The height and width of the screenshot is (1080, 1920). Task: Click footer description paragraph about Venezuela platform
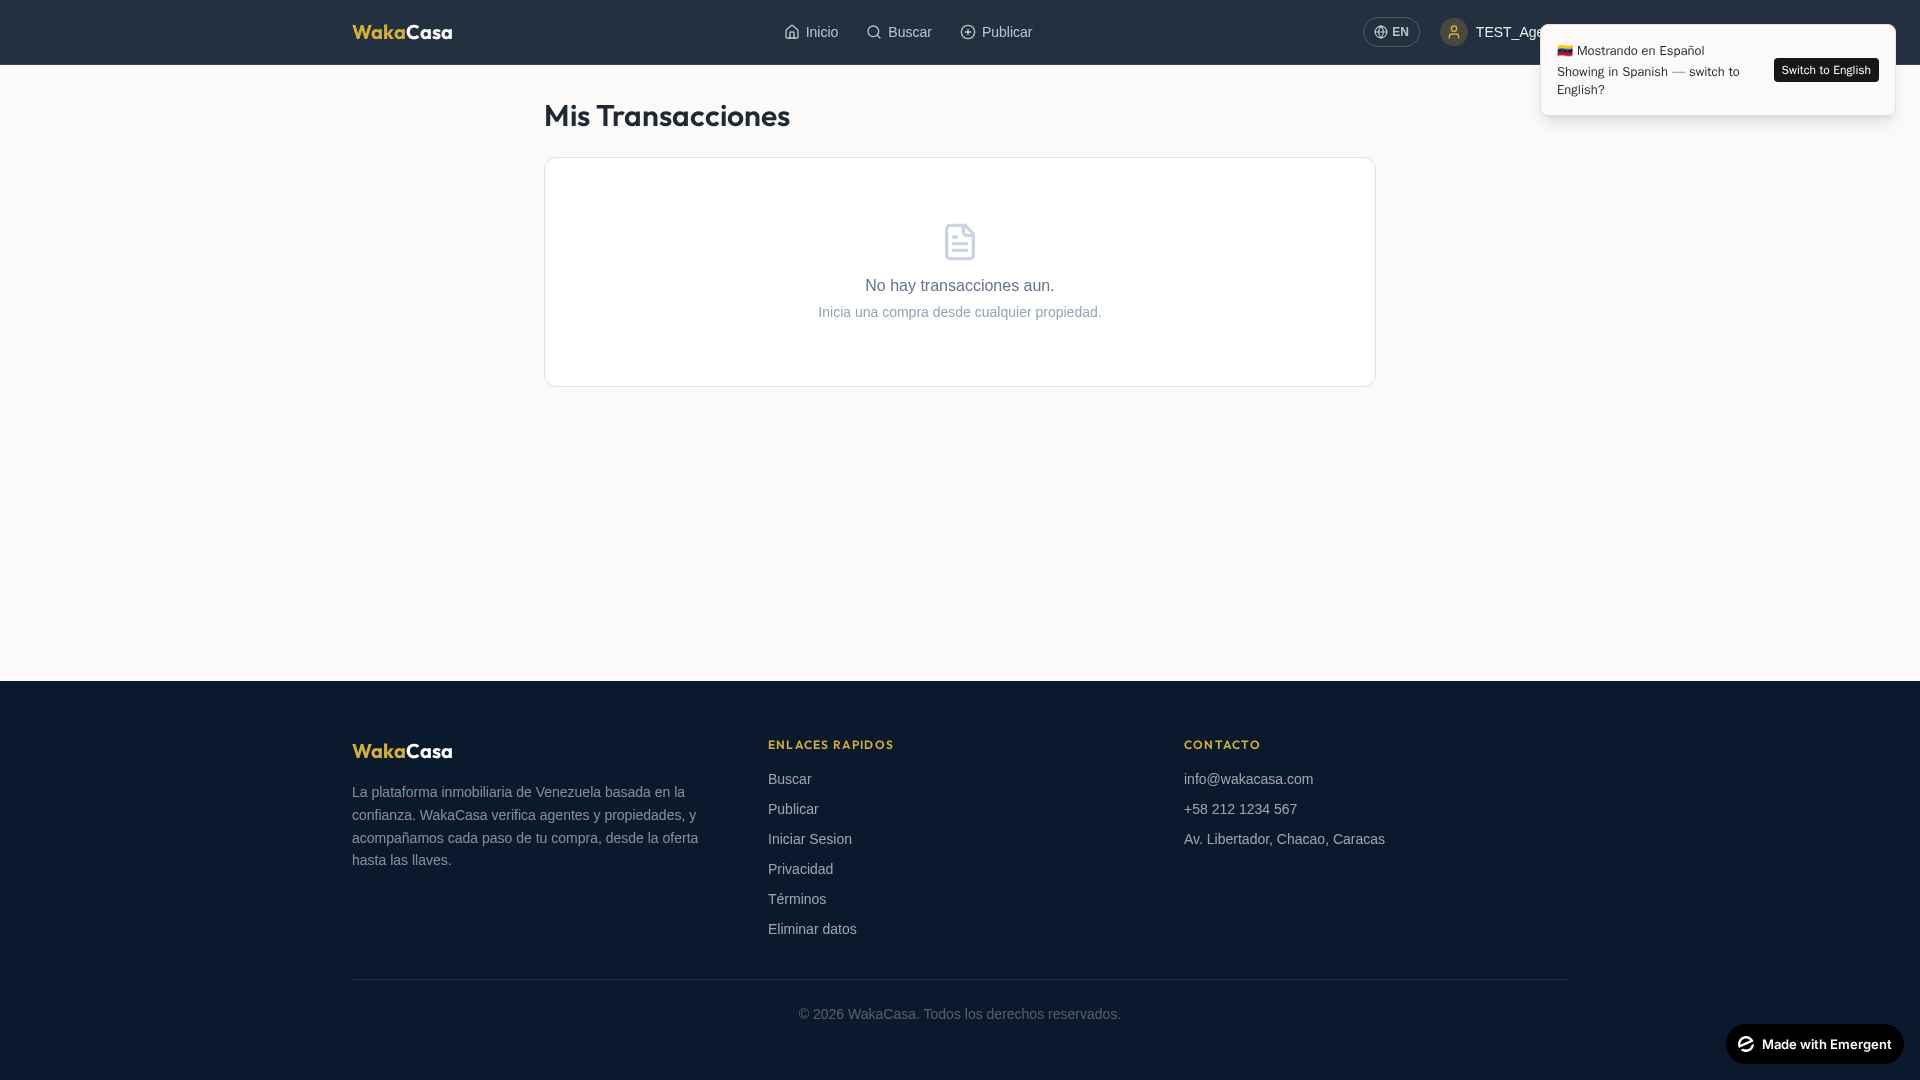coord(527,826)
